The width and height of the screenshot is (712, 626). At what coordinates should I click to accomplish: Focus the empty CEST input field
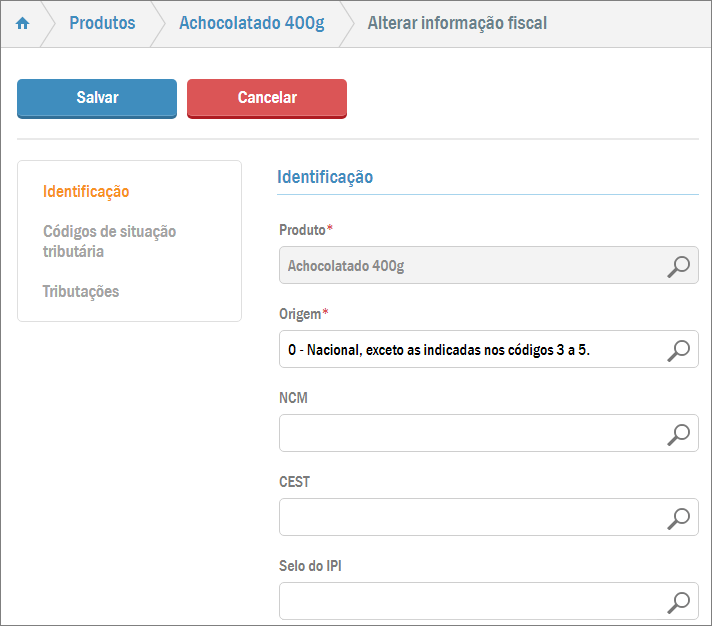(x=470, y=518)
